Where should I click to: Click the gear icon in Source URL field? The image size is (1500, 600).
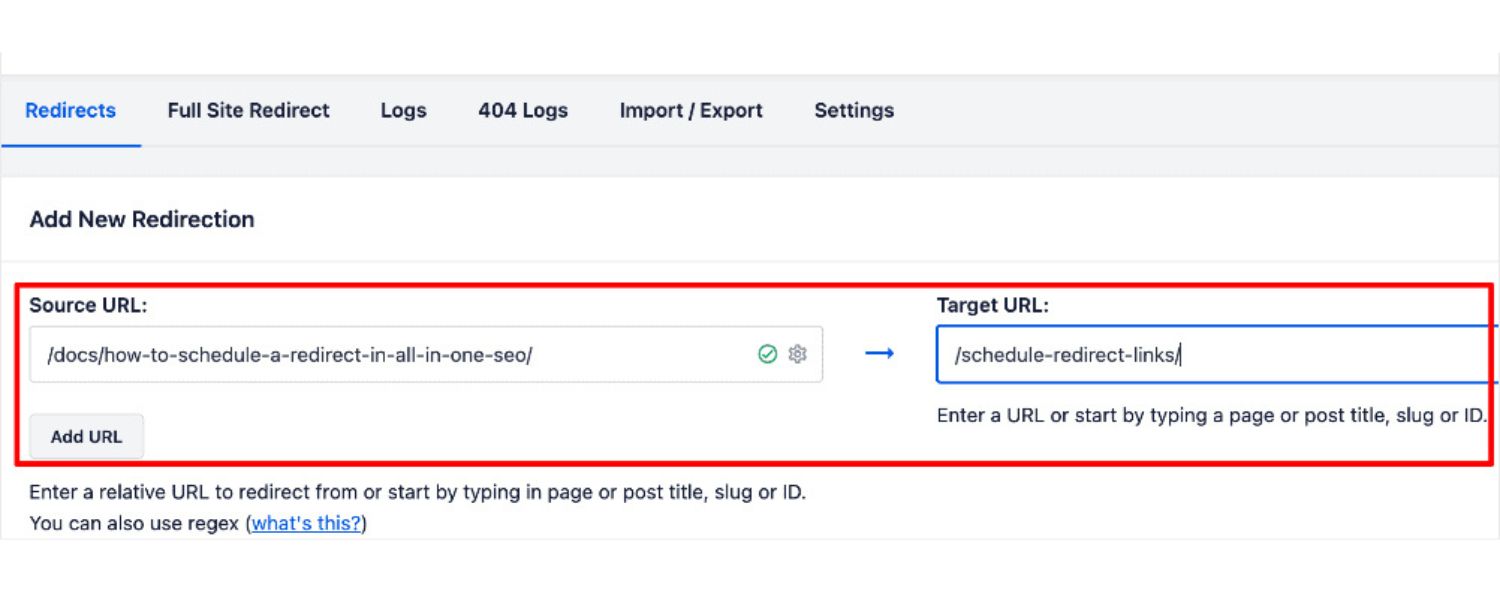tap(797, 354)
